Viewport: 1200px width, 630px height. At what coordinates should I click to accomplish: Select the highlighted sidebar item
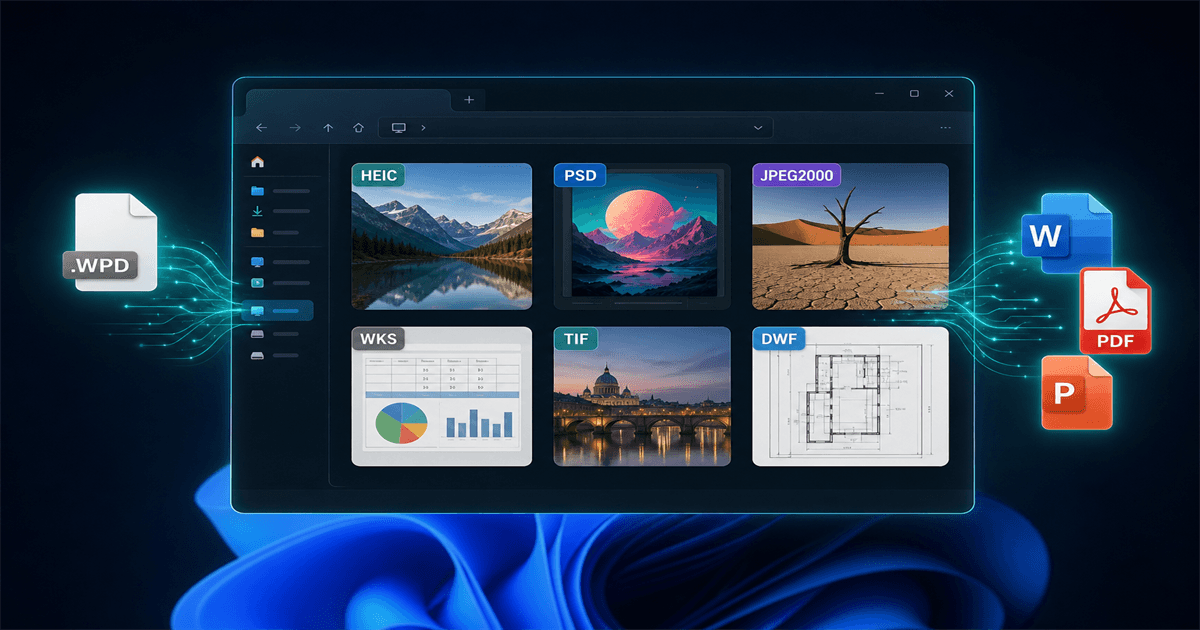pos(278,311)
